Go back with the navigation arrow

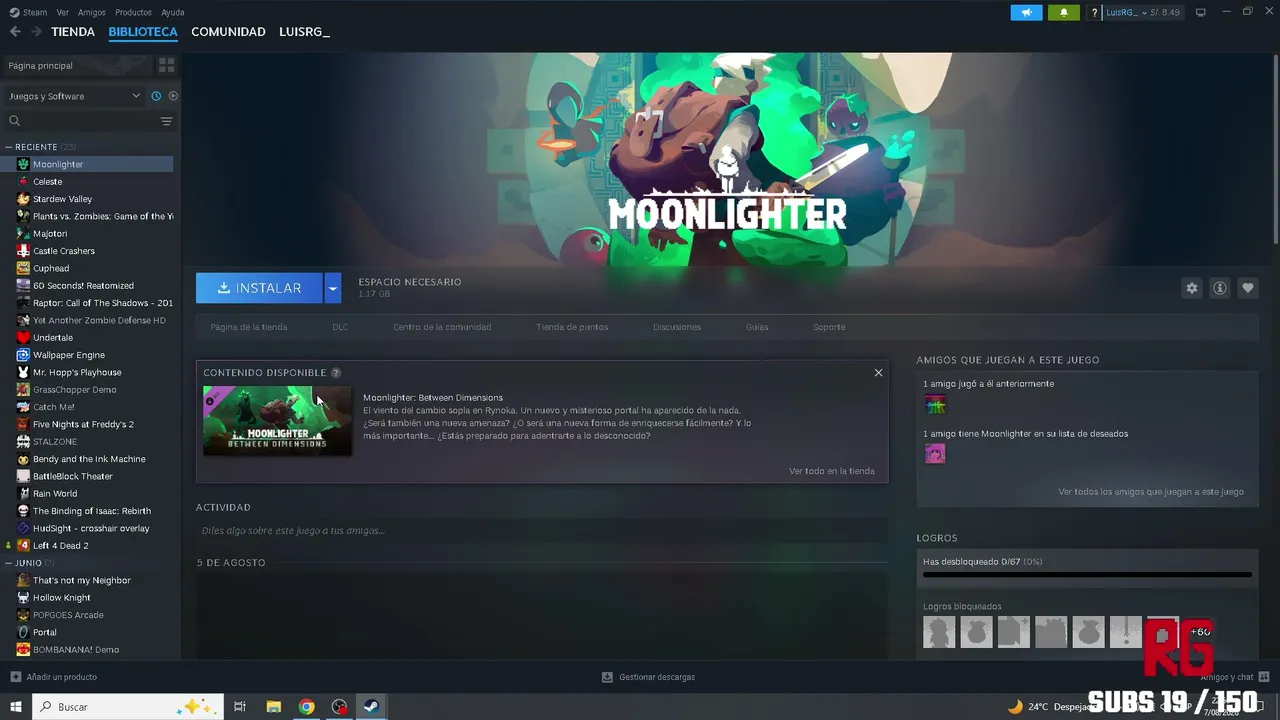(x=15, y=32)
